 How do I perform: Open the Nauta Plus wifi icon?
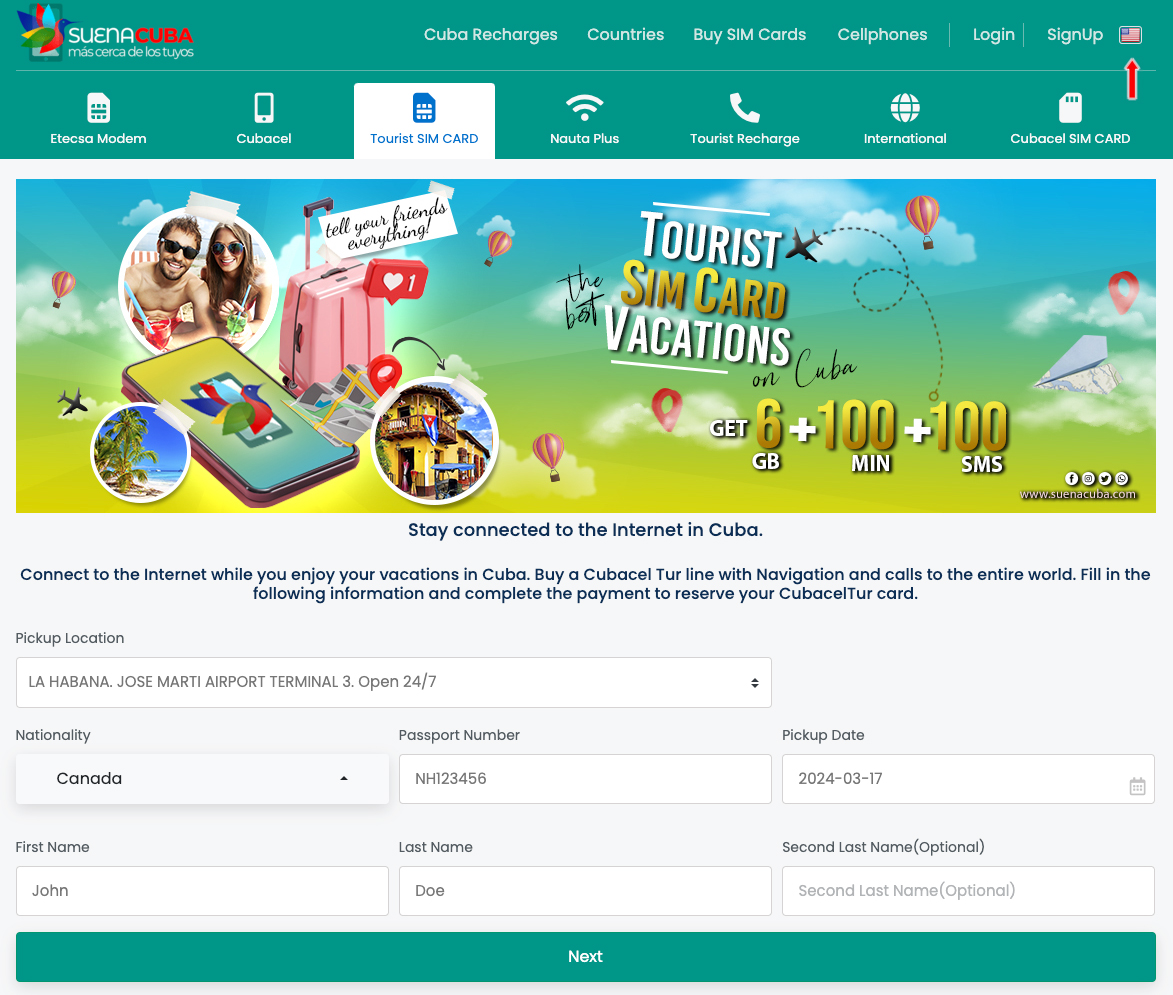(x=584, y=108)
